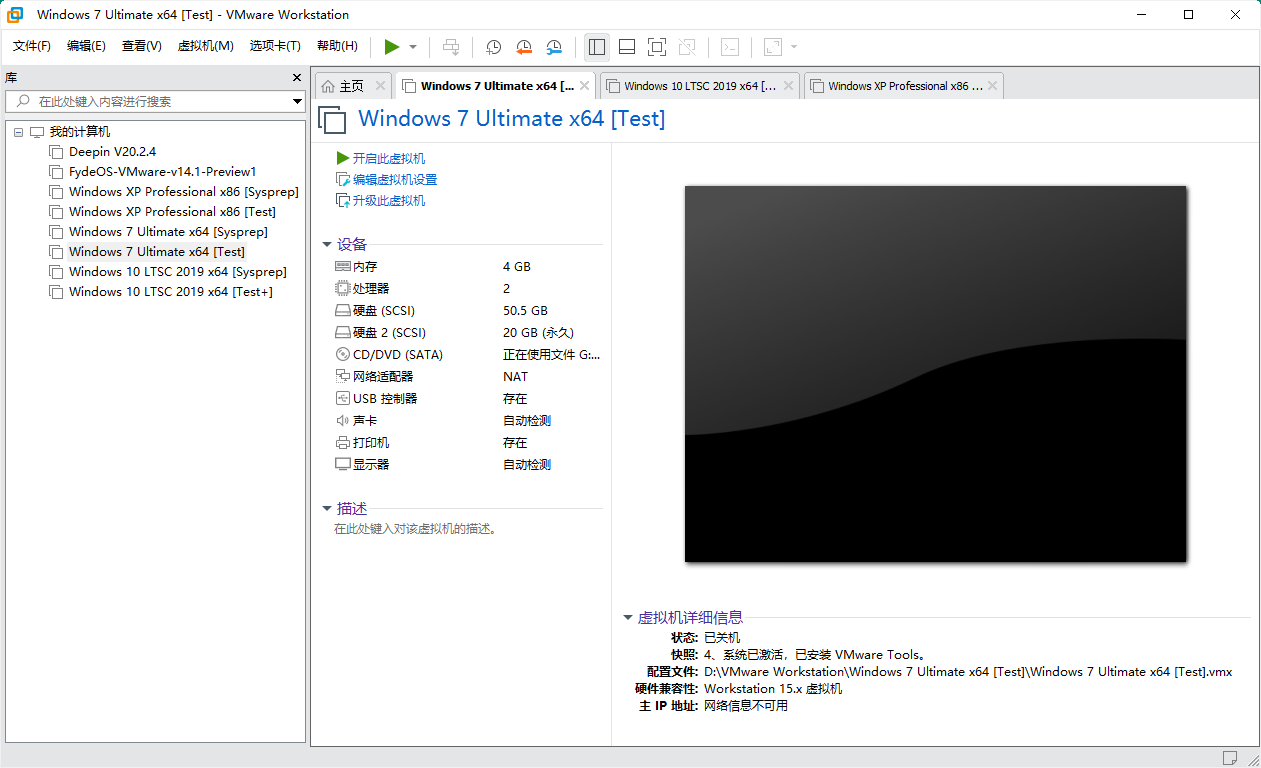The width and height of the screenshot is (1261, 768).
Task: Click the 编辑虚拟机设置 link
Action: click(394, 180)
